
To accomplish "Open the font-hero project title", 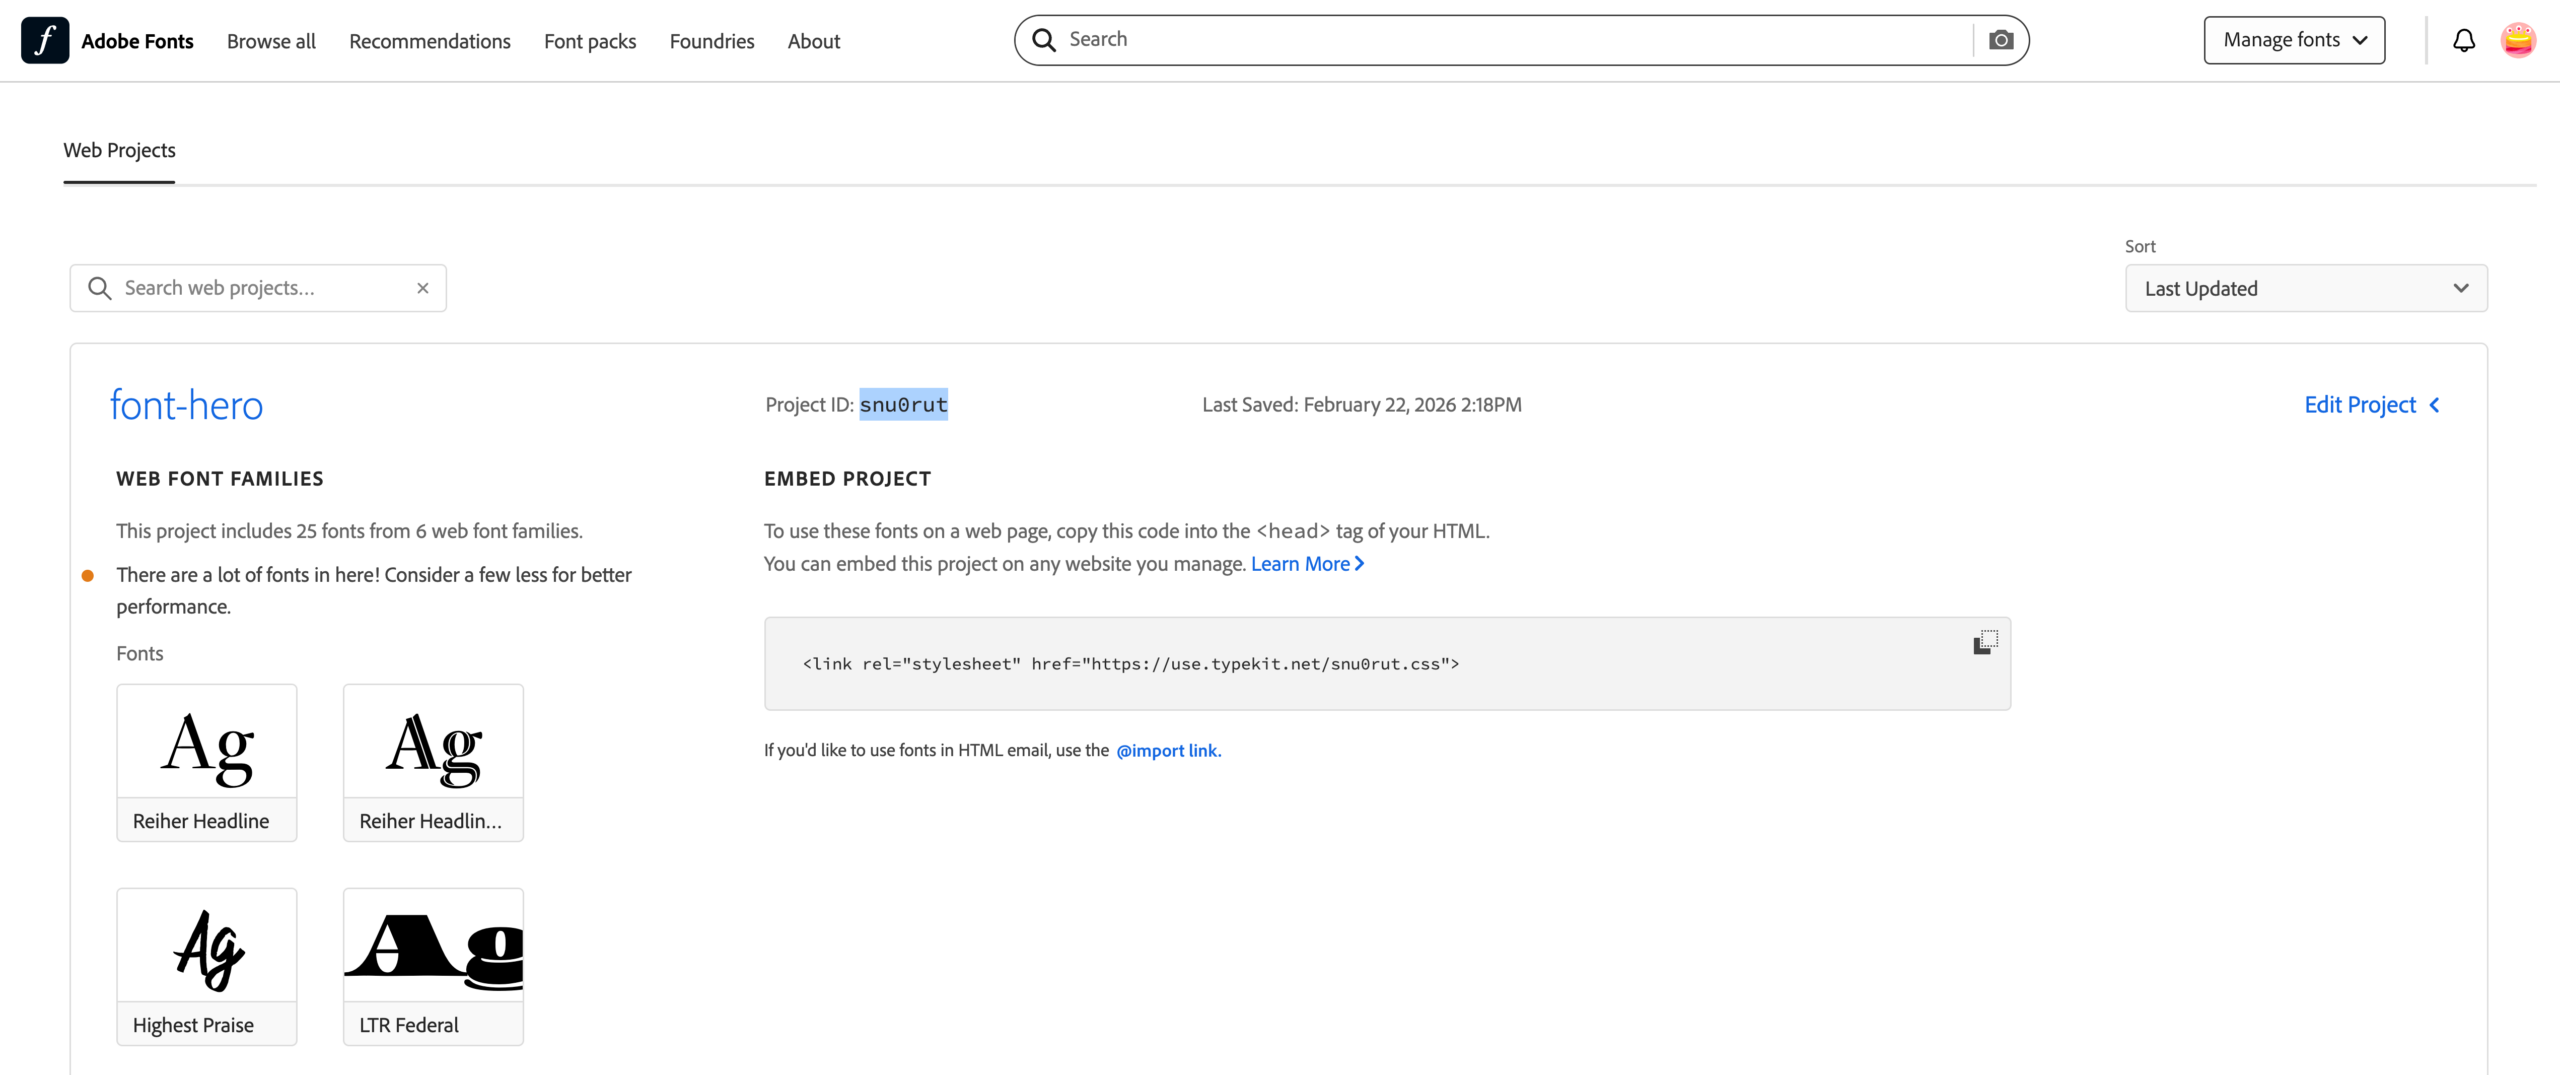I will (186, 405).
